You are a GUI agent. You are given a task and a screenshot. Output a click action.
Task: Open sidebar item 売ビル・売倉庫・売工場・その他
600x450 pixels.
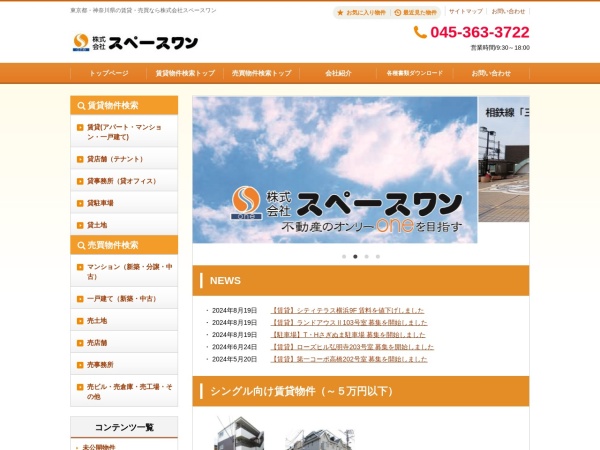(124, 391)
